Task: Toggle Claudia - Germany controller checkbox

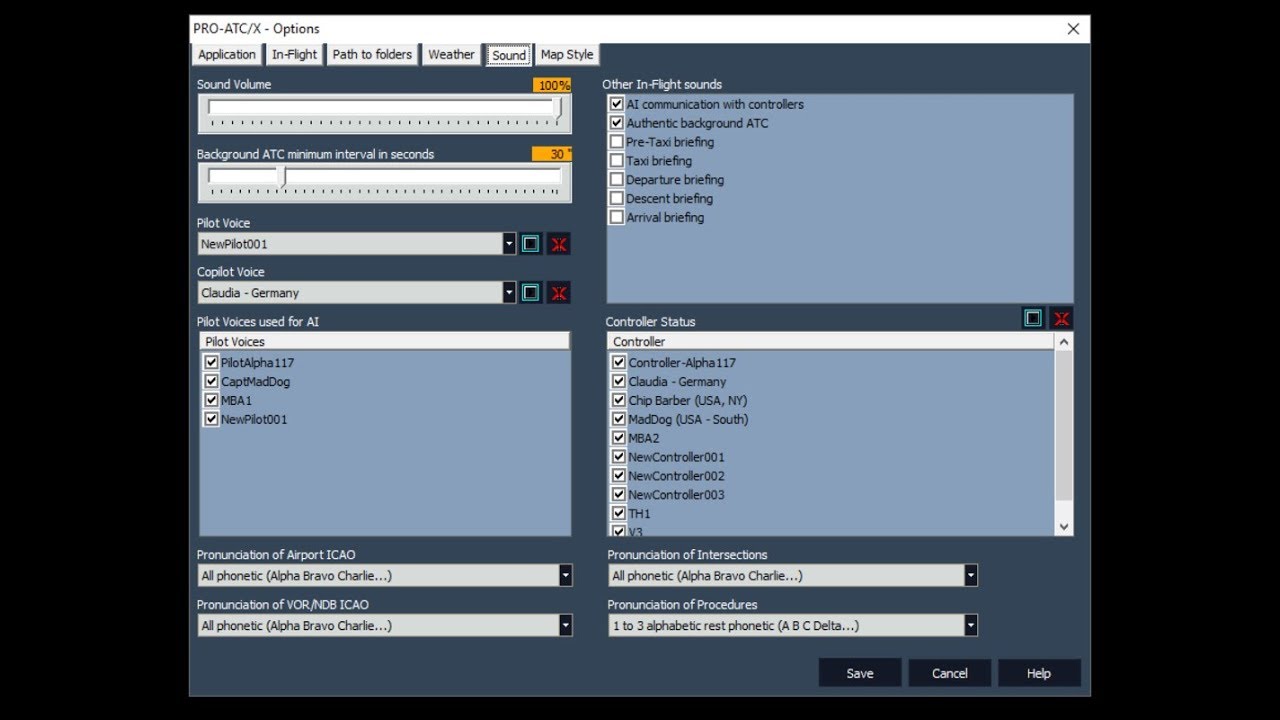Action: point(619,382)
